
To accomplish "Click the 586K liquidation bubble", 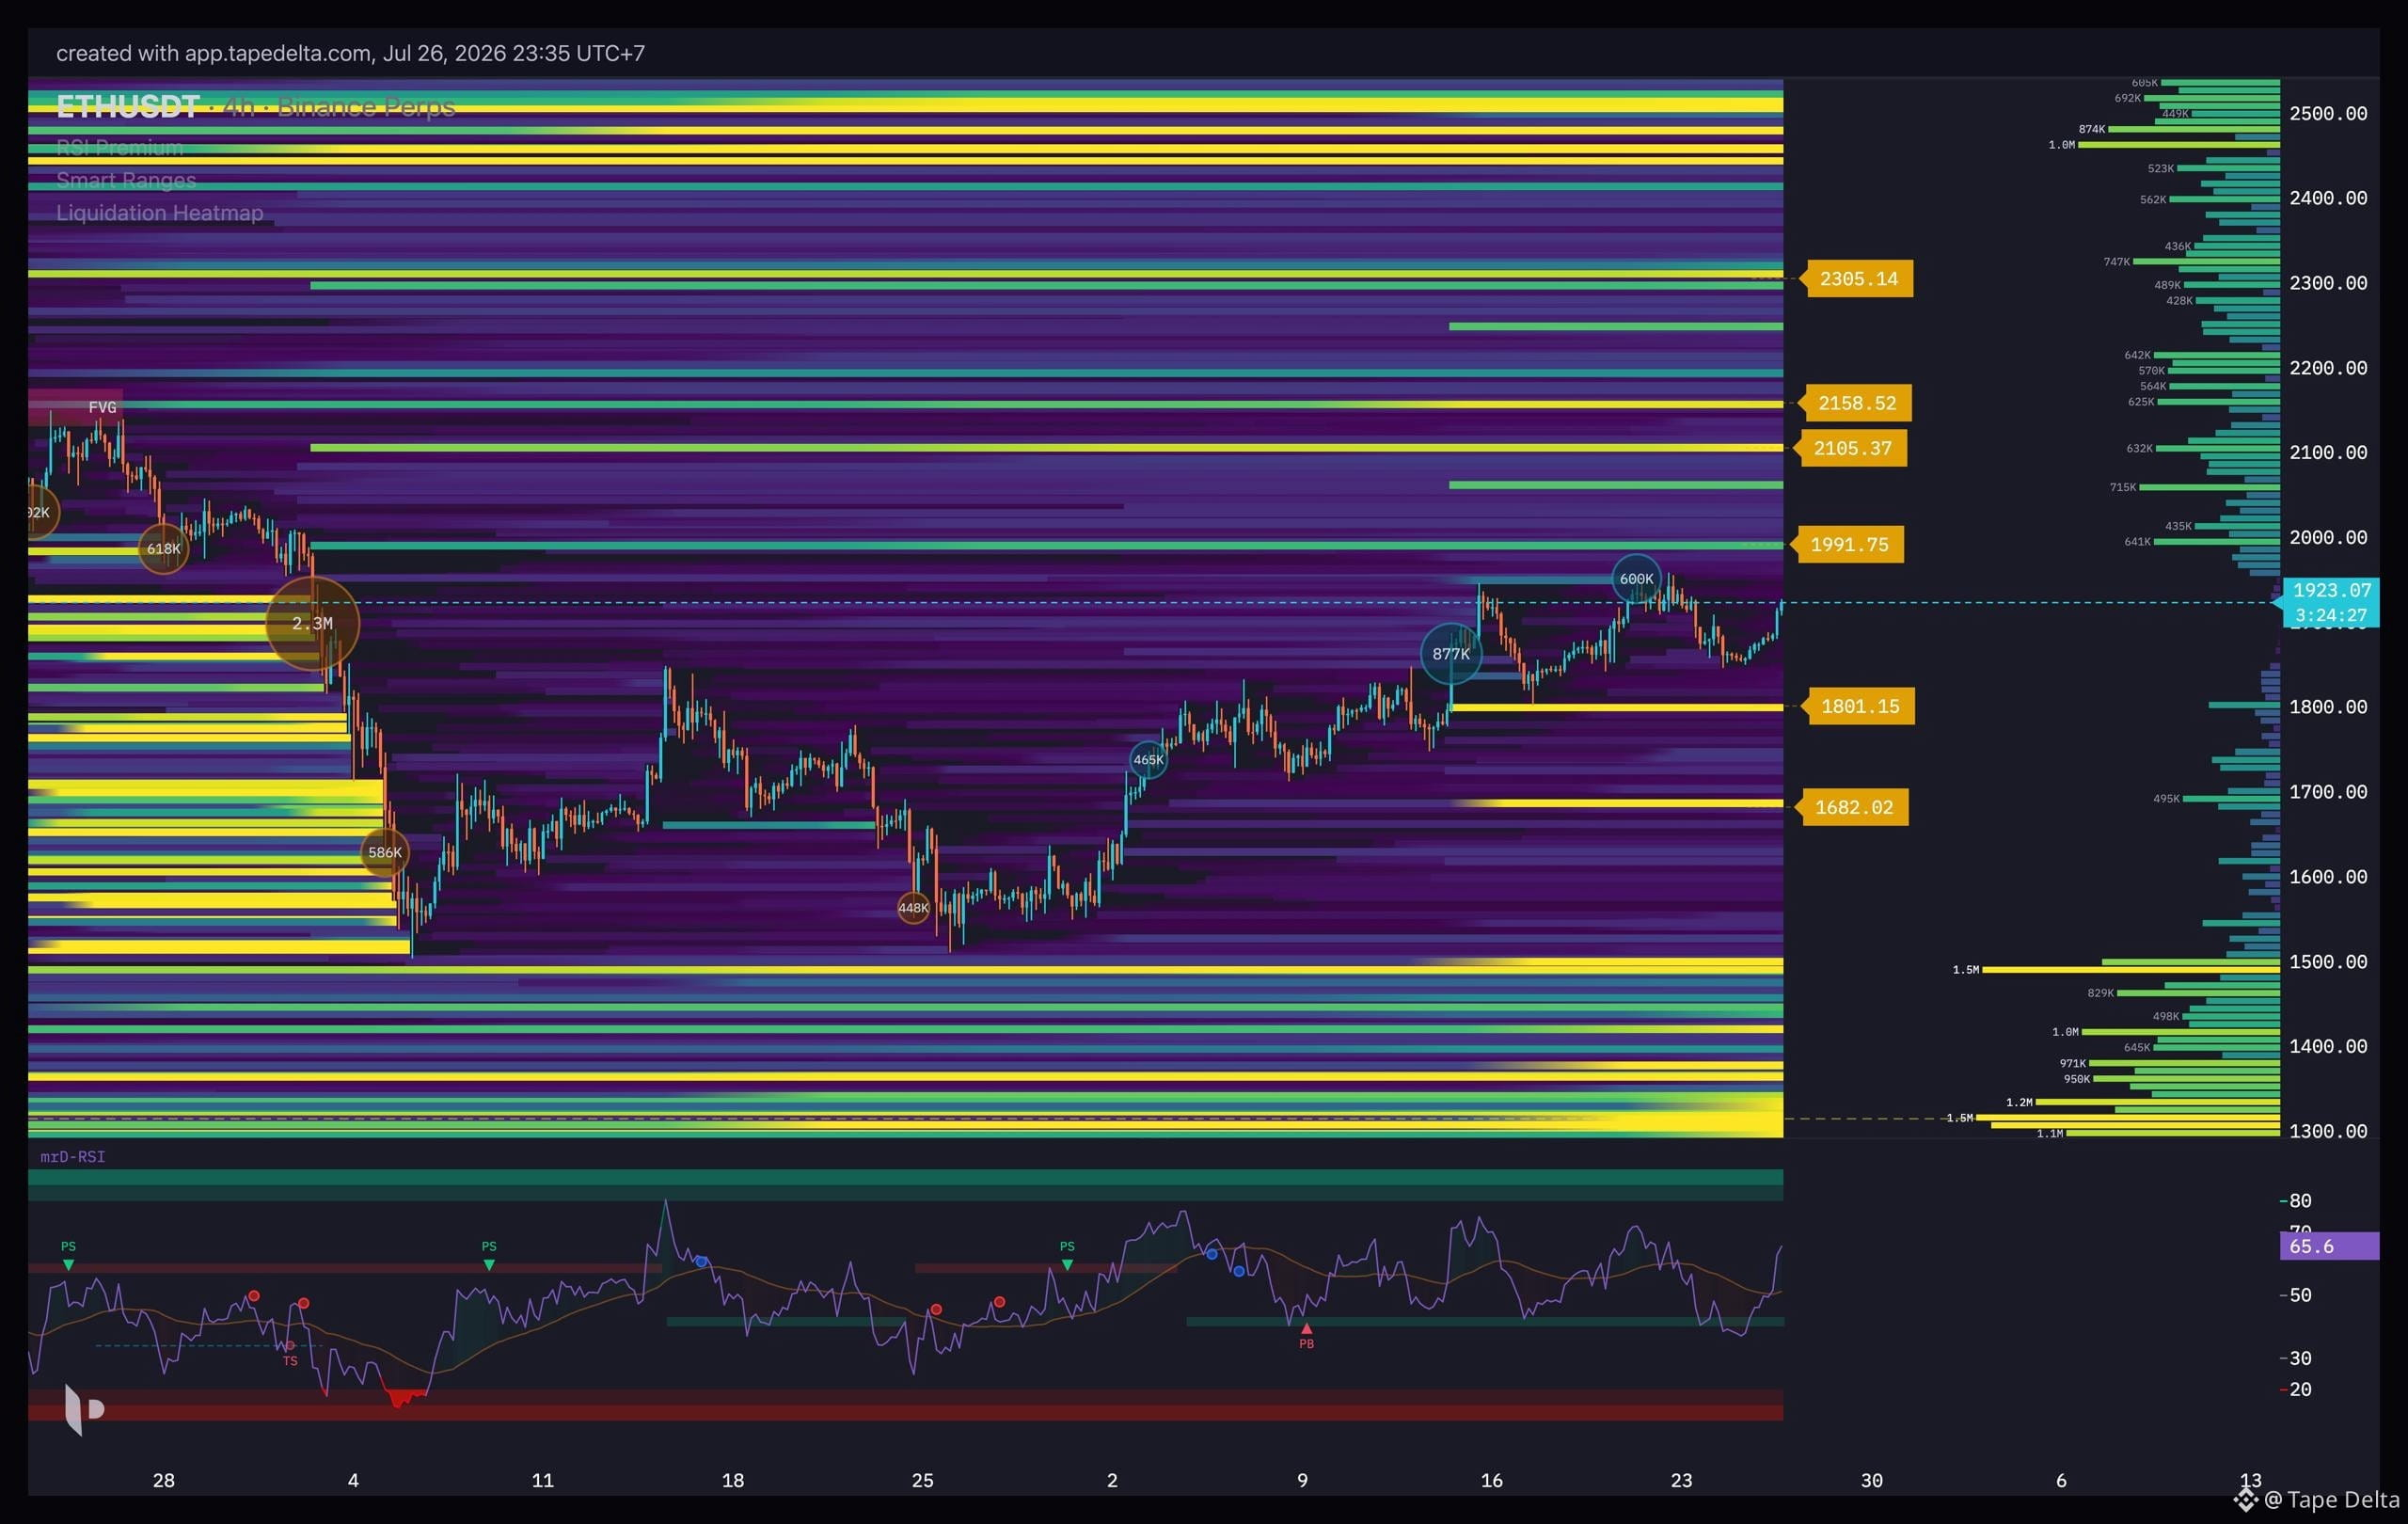I will 384,852.
